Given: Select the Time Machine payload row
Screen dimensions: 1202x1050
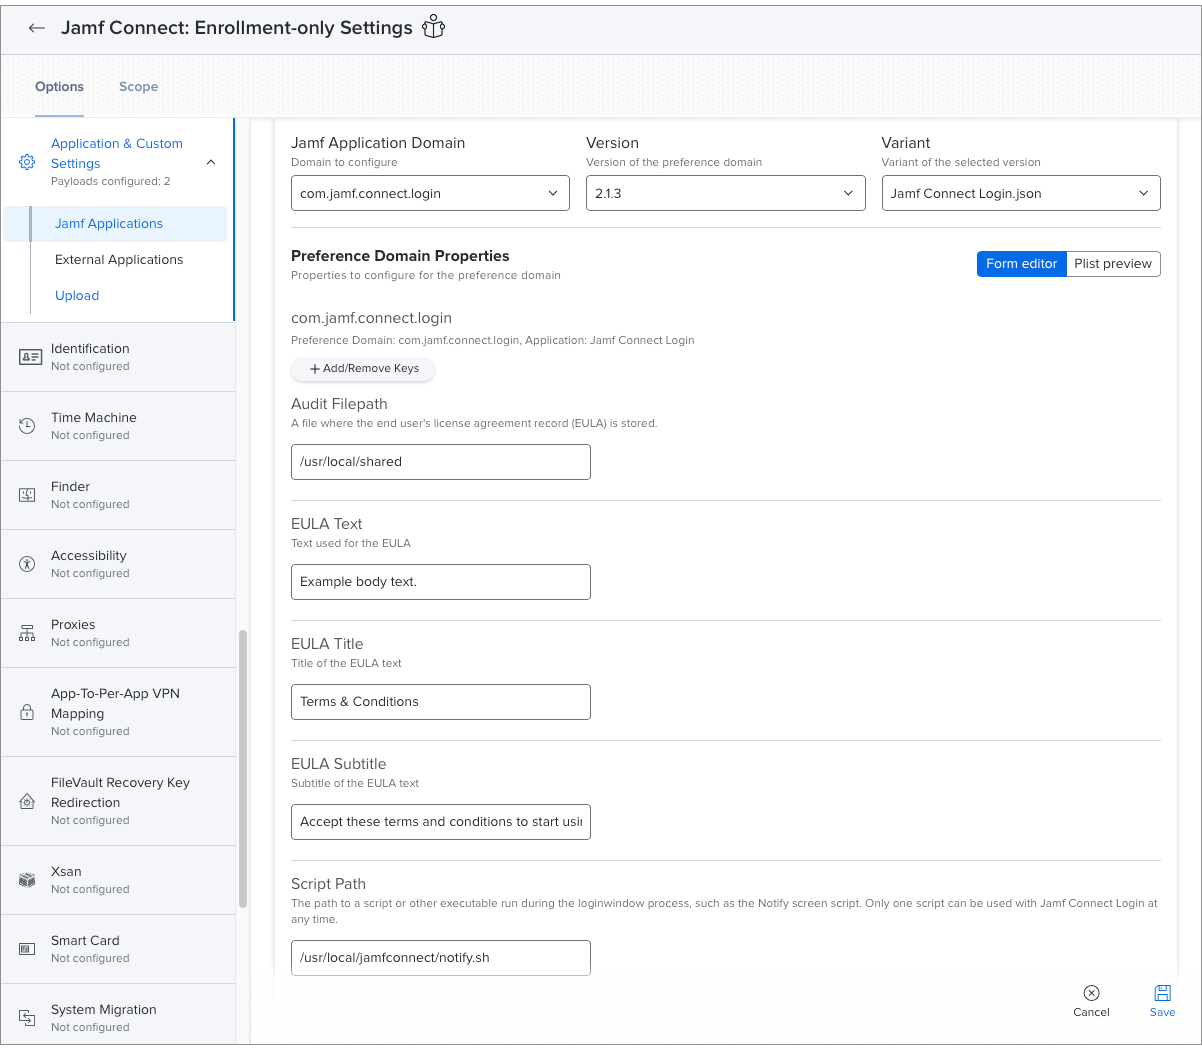Looking at the screenshot, I should [118, 426].
